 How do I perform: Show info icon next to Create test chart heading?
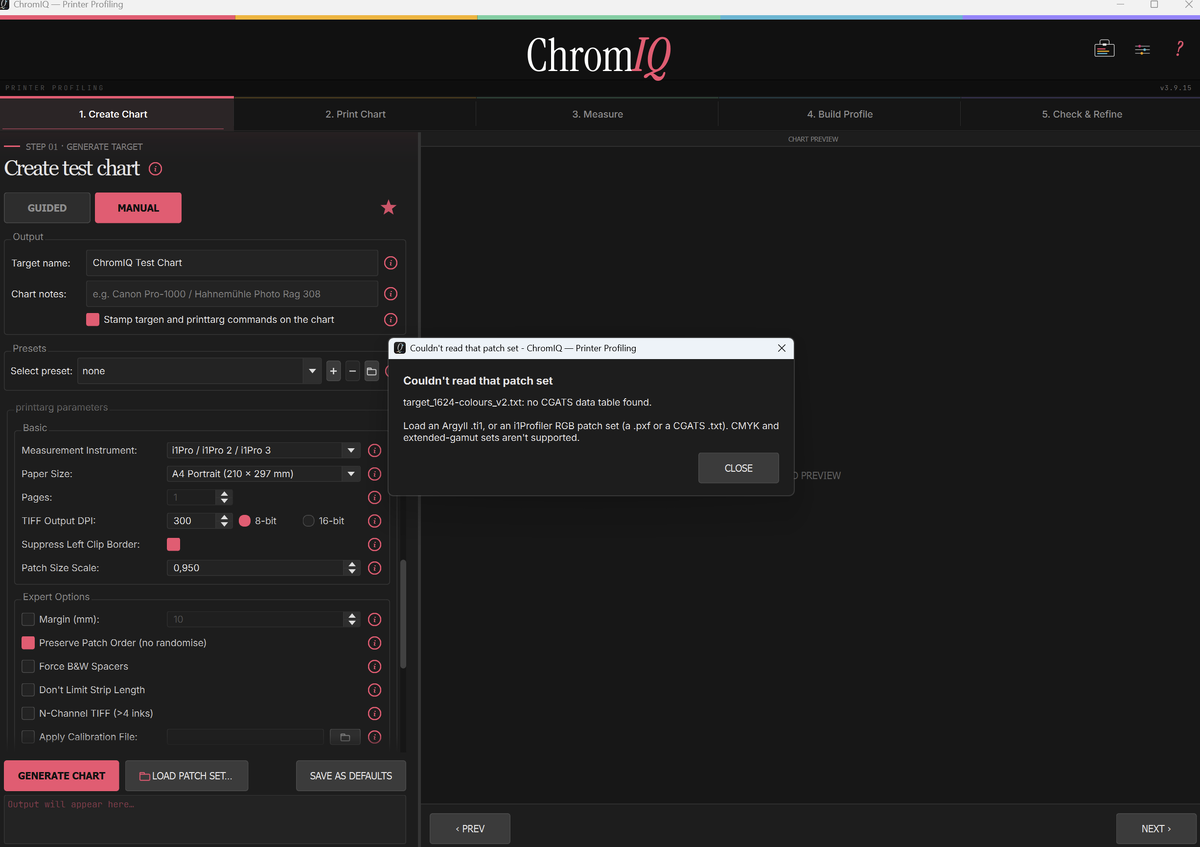(155, 169)
